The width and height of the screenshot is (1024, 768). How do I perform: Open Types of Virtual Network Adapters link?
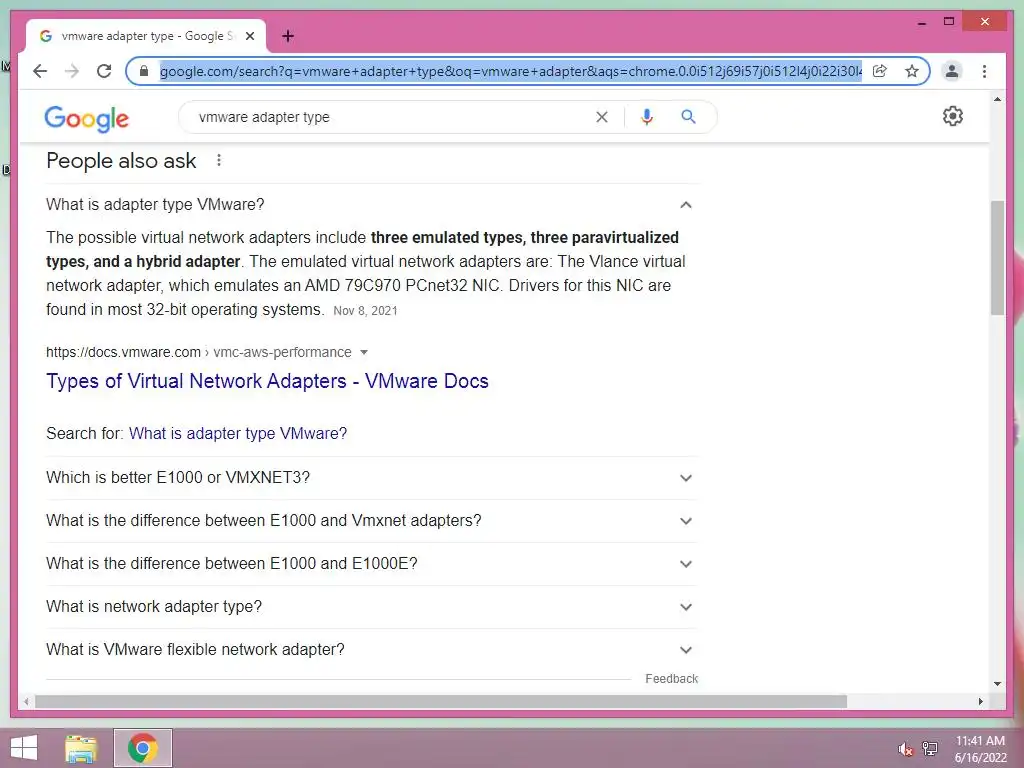(x=267, y=381)
